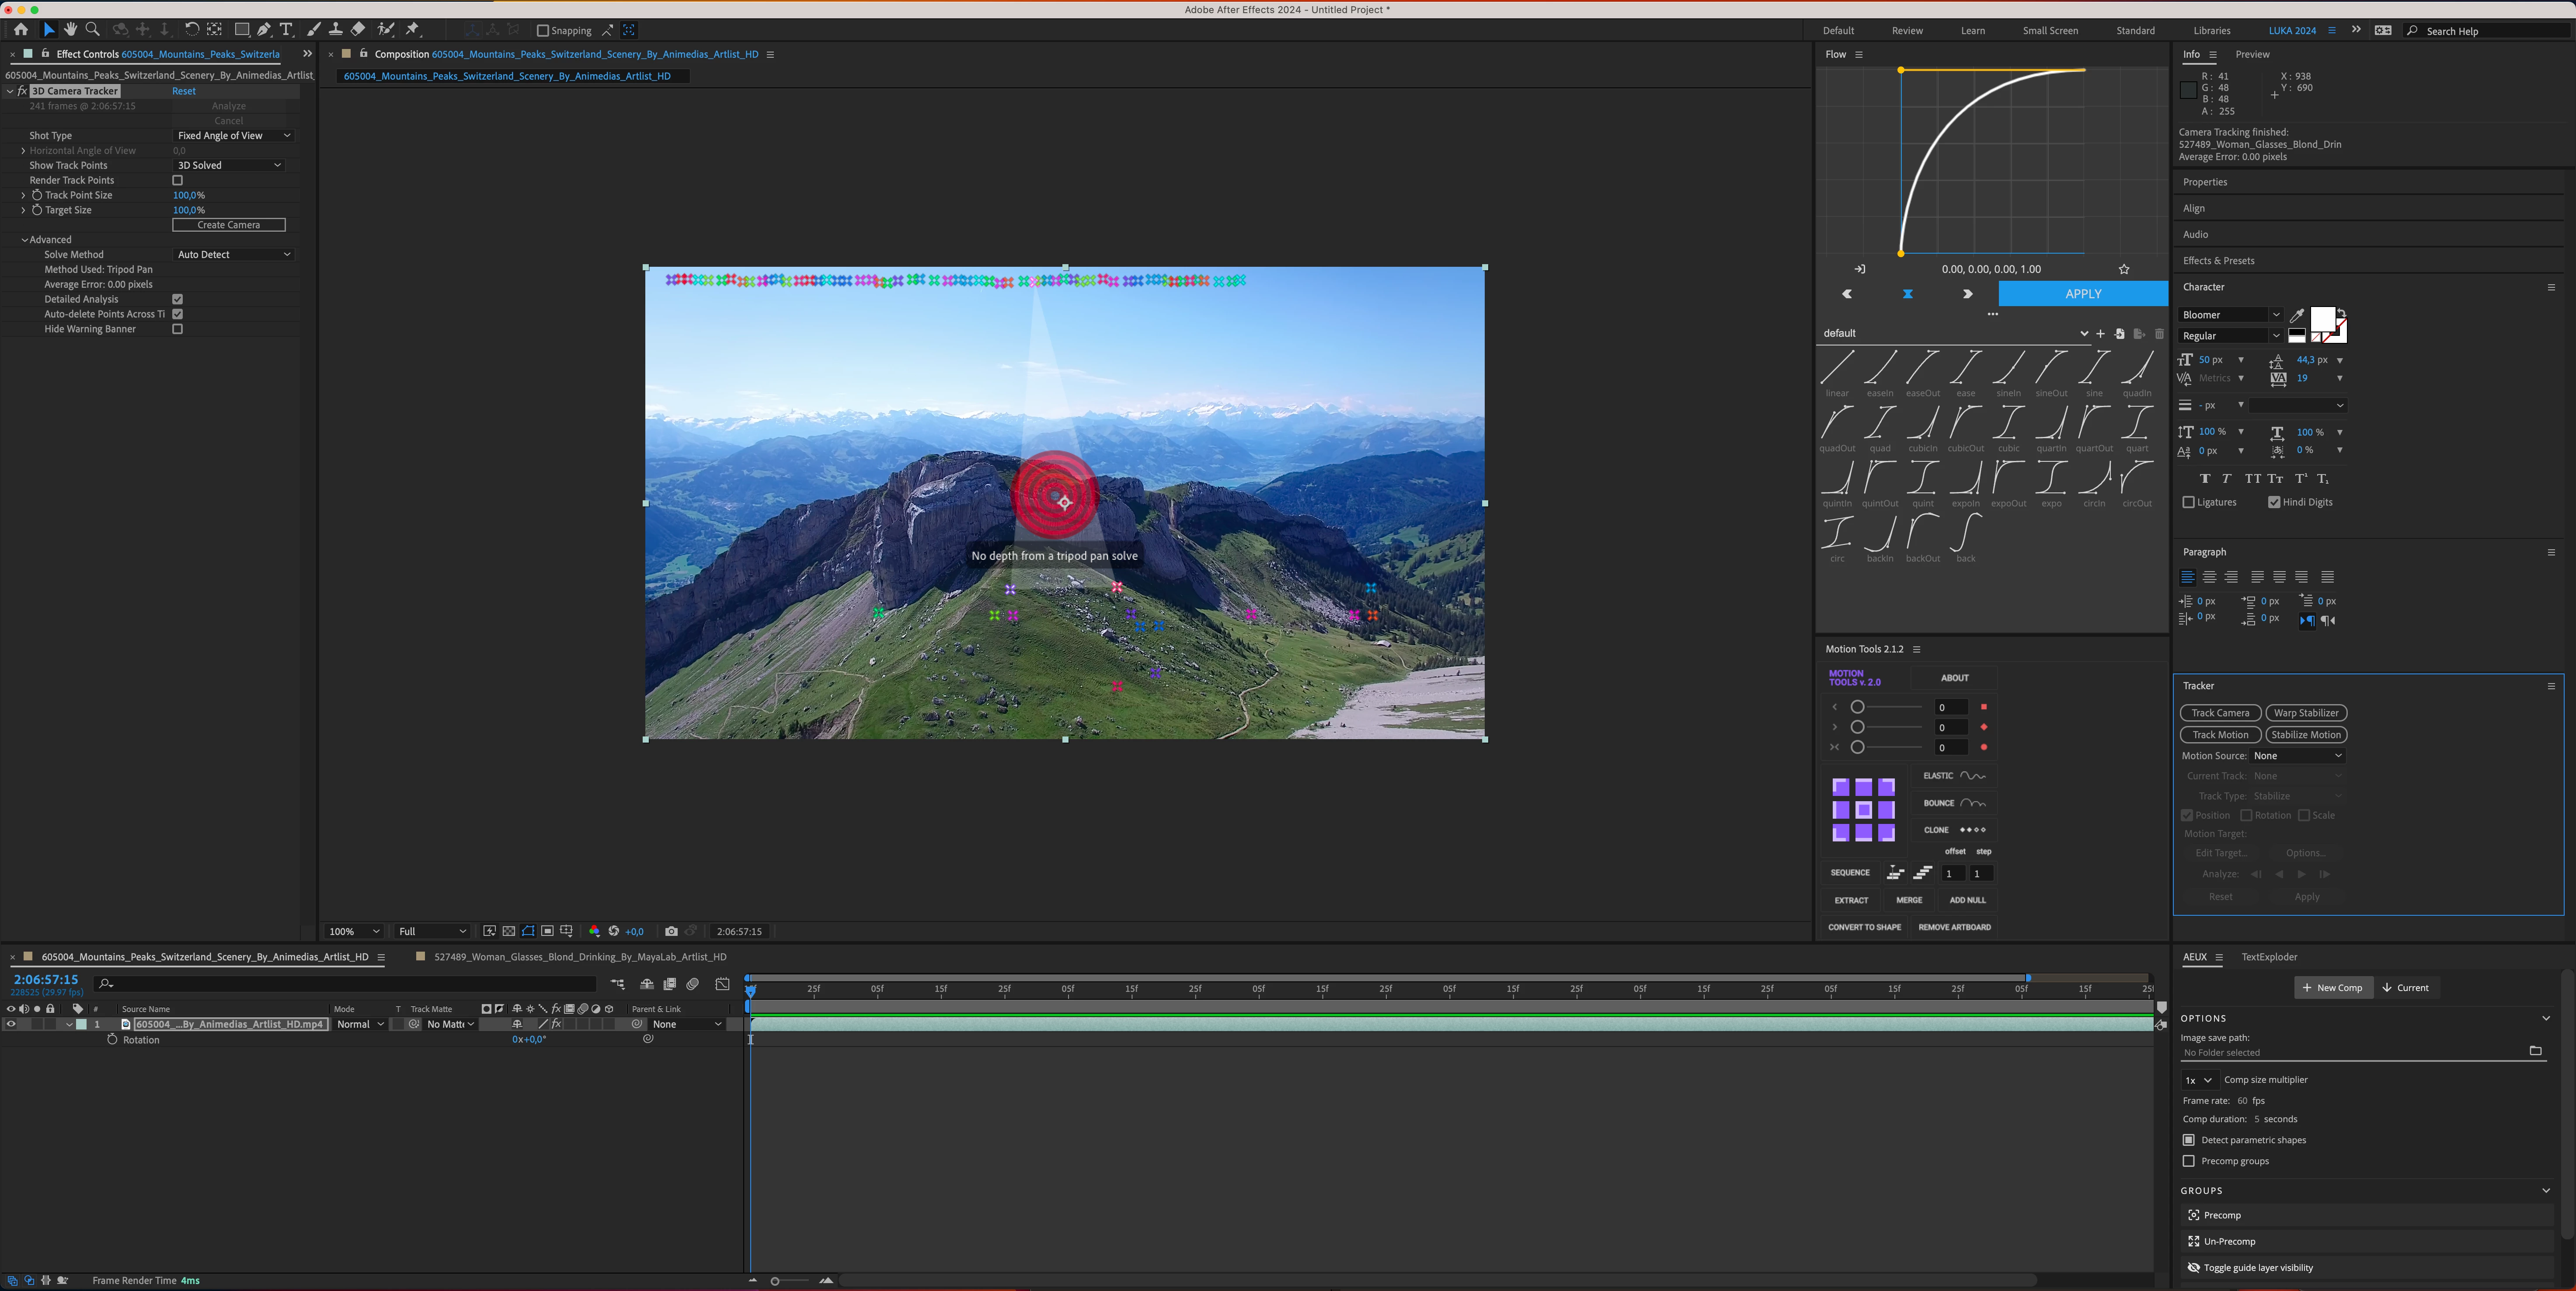Collapse the Advanced section
The width and height of the screenshot is (2576, 1291).
point(25,240)
